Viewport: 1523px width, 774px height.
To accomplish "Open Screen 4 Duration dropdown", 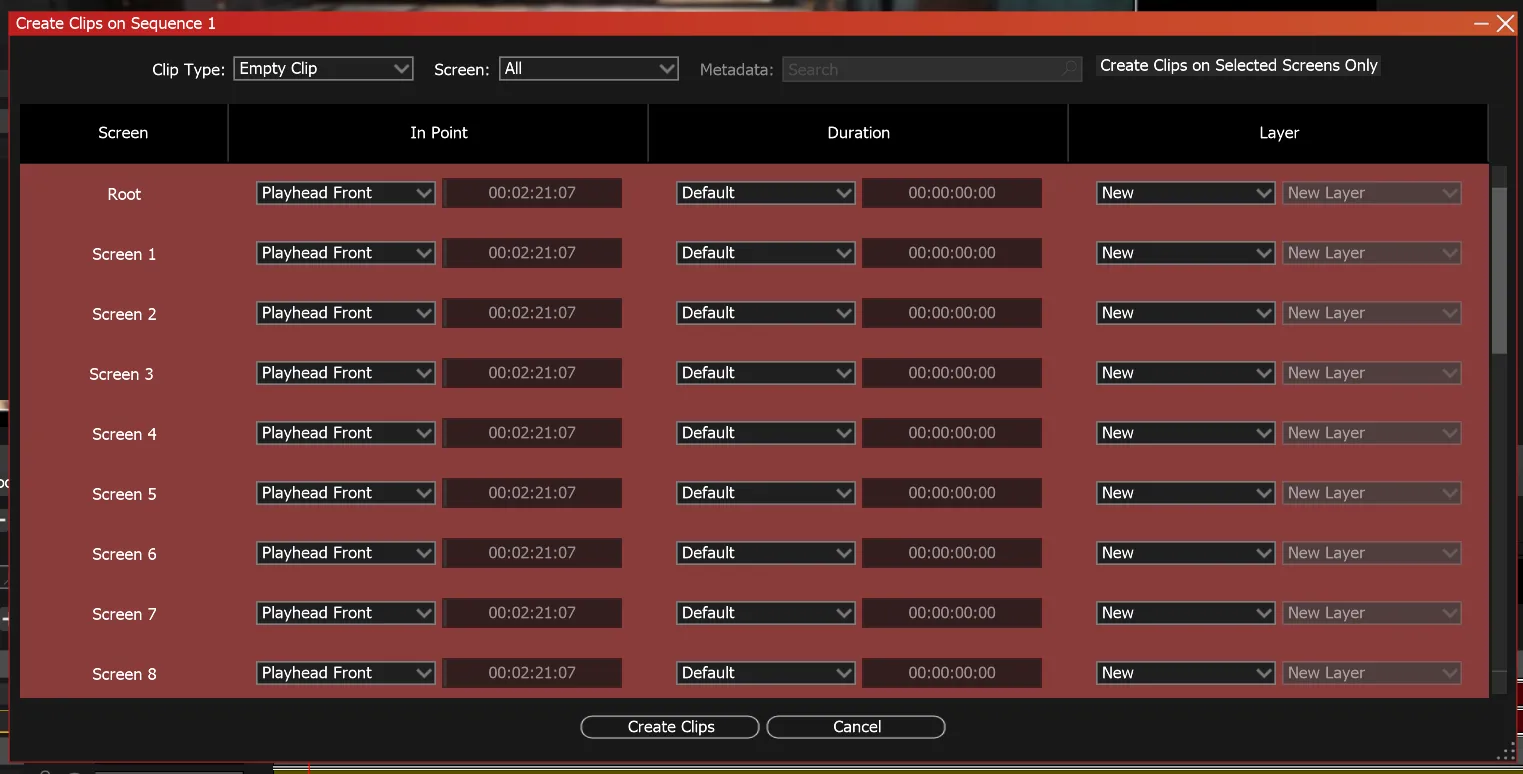I will 766,433.
